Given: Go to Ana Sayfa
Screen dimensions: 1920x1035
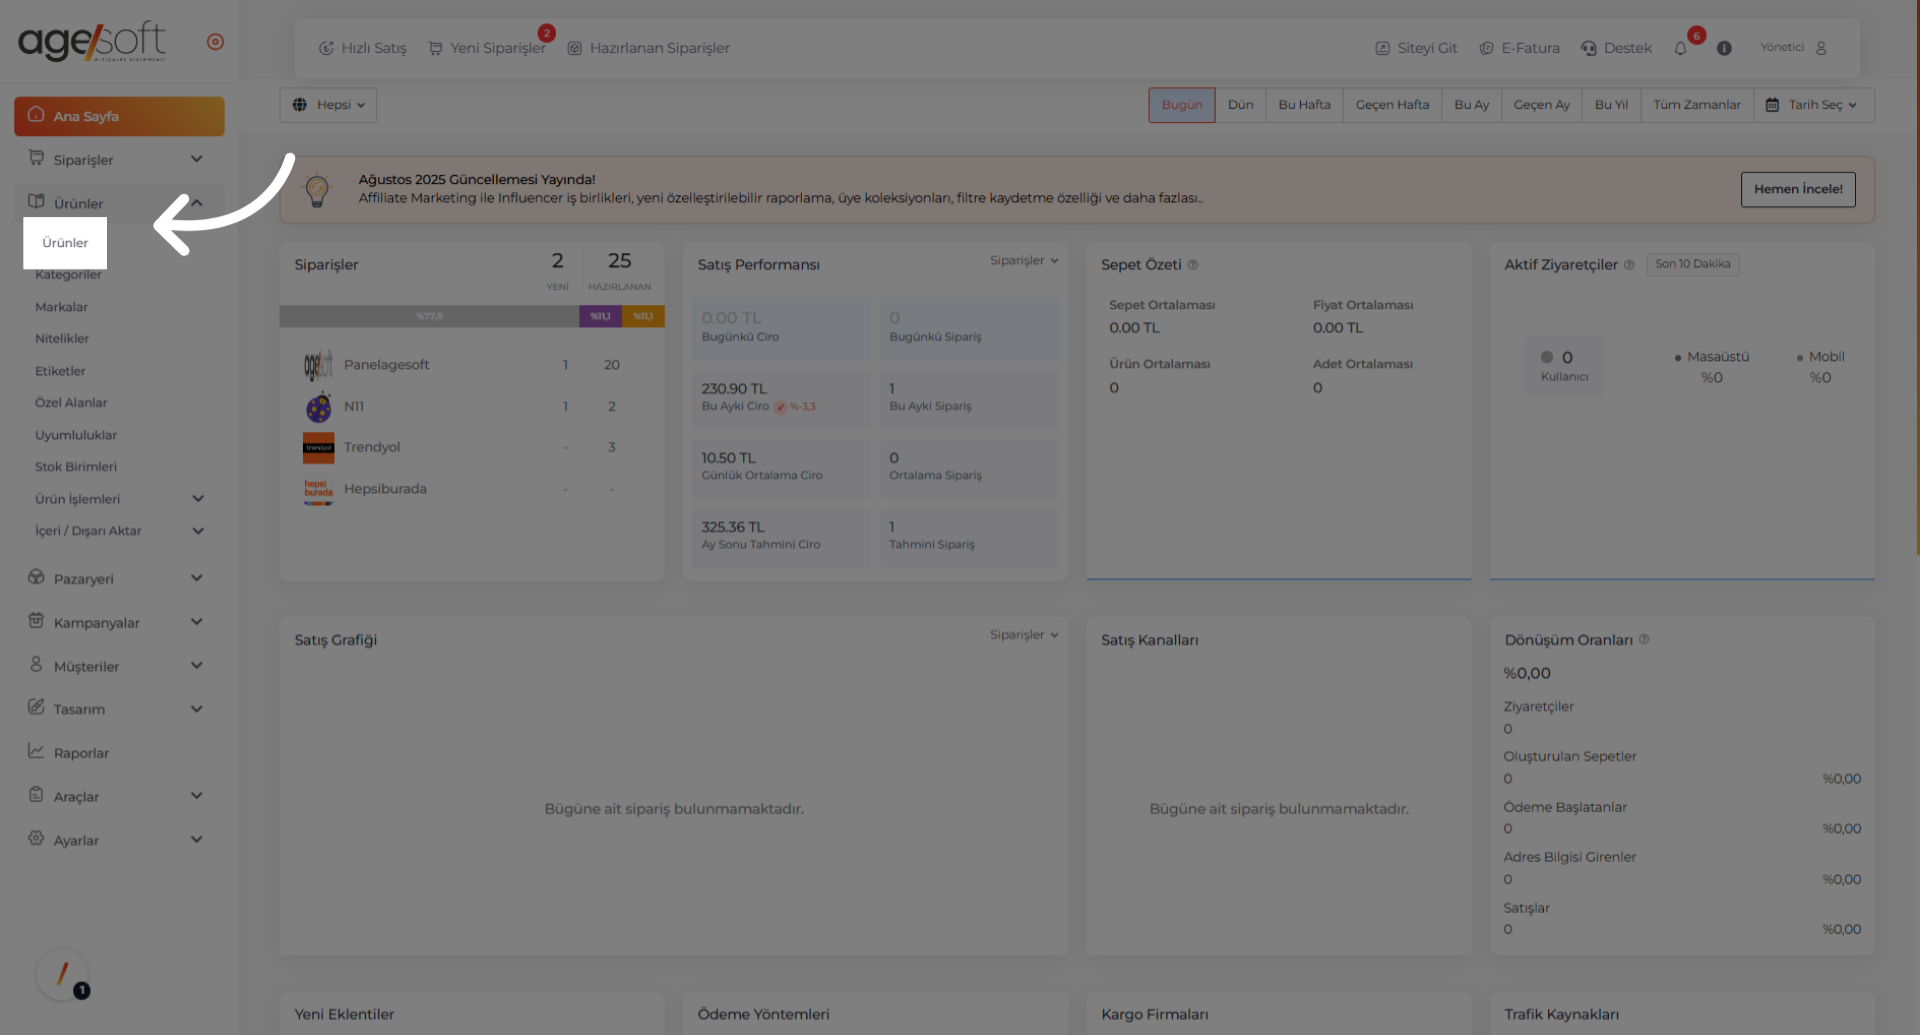Looking at the screenshot, I should 119,116.
